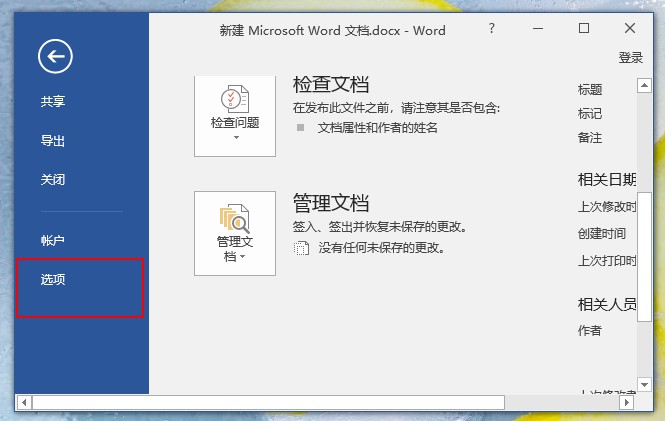
Task: Open the 帐户 page
Action: click(53, 240)
